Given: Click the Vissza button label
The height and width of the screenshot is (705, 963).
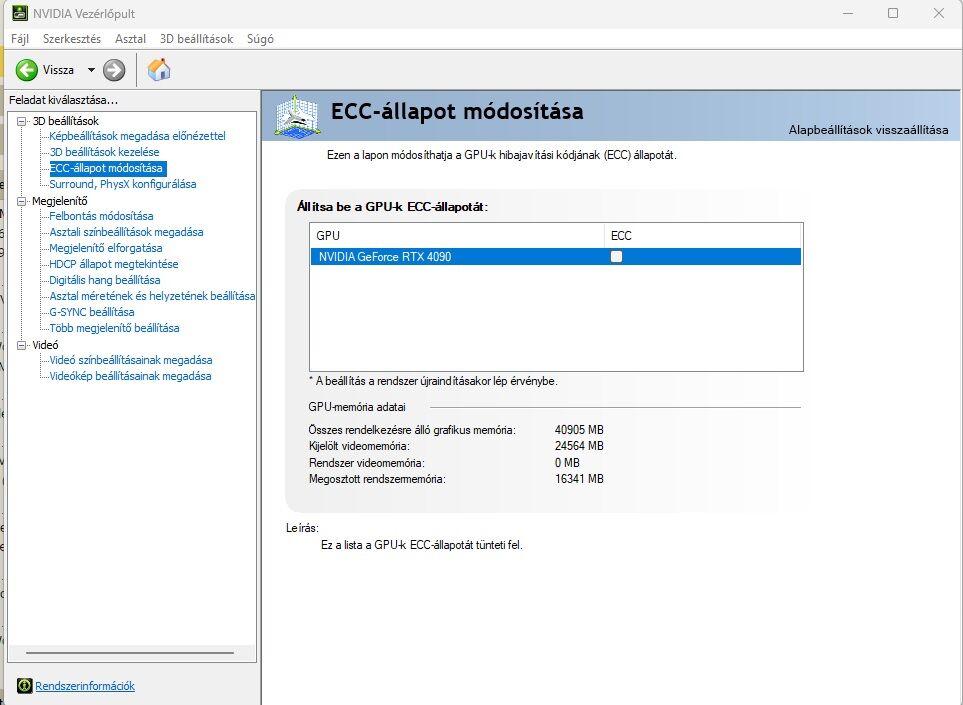Looking at the screenshot, I should 58,70.
